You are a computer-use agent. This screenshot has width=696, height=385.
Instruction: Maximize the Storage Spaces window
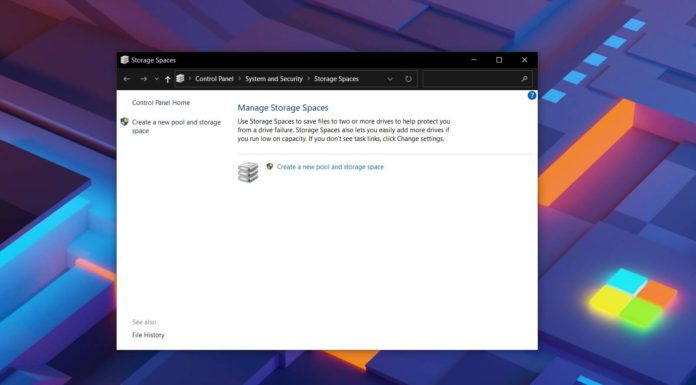(x=499, y=60)
